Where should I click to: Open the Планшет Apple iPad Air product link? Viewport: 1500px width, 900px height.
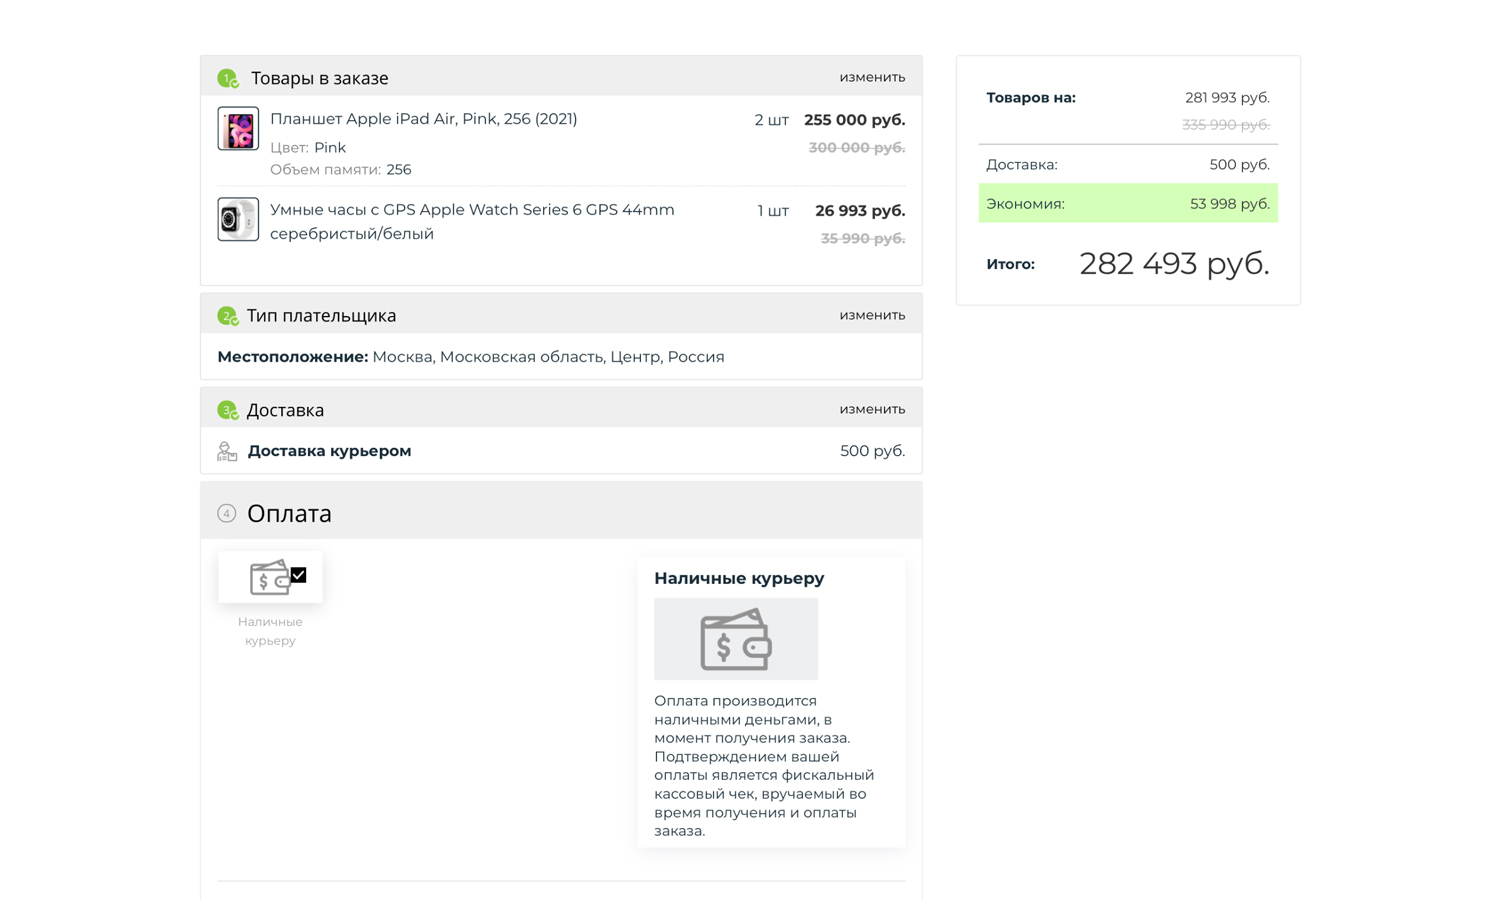(423, 119)
